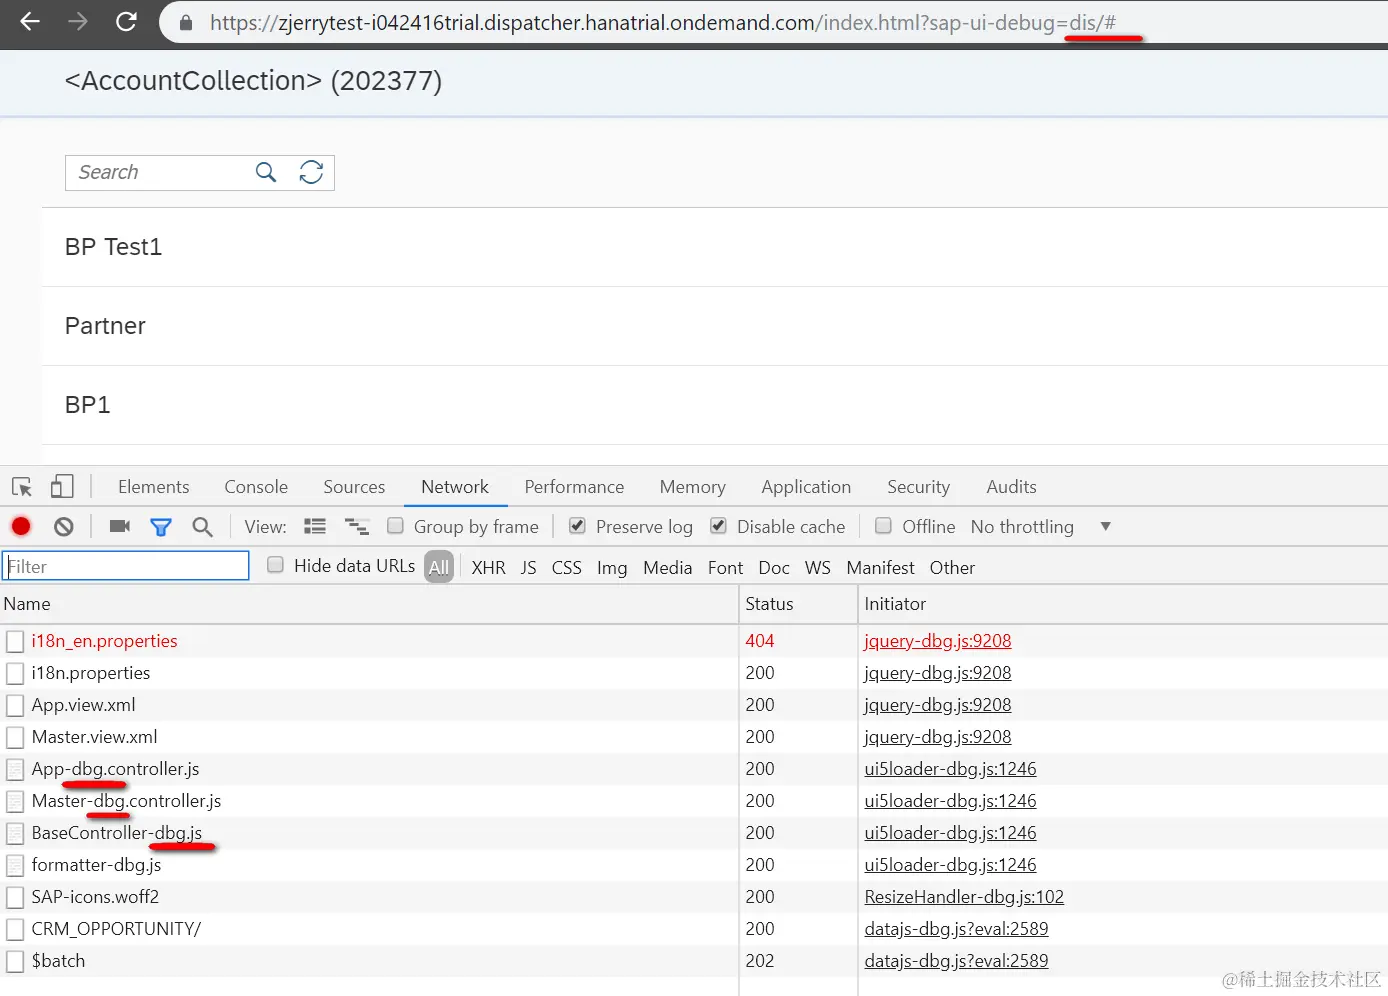Click file icon of formatter-dbg.js

pyautogui.click(x=15, y=865)
